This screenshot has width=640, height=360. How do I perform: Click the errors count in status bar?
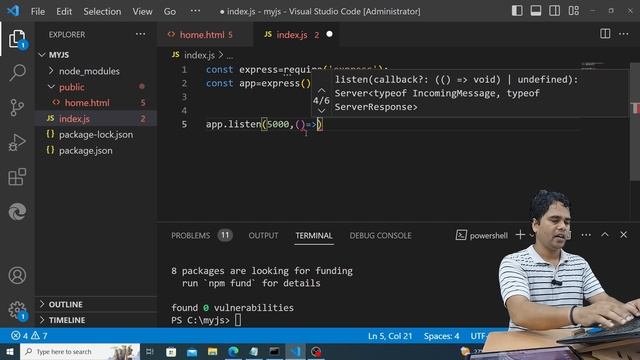pyautogui.click(x=20, y=336)
